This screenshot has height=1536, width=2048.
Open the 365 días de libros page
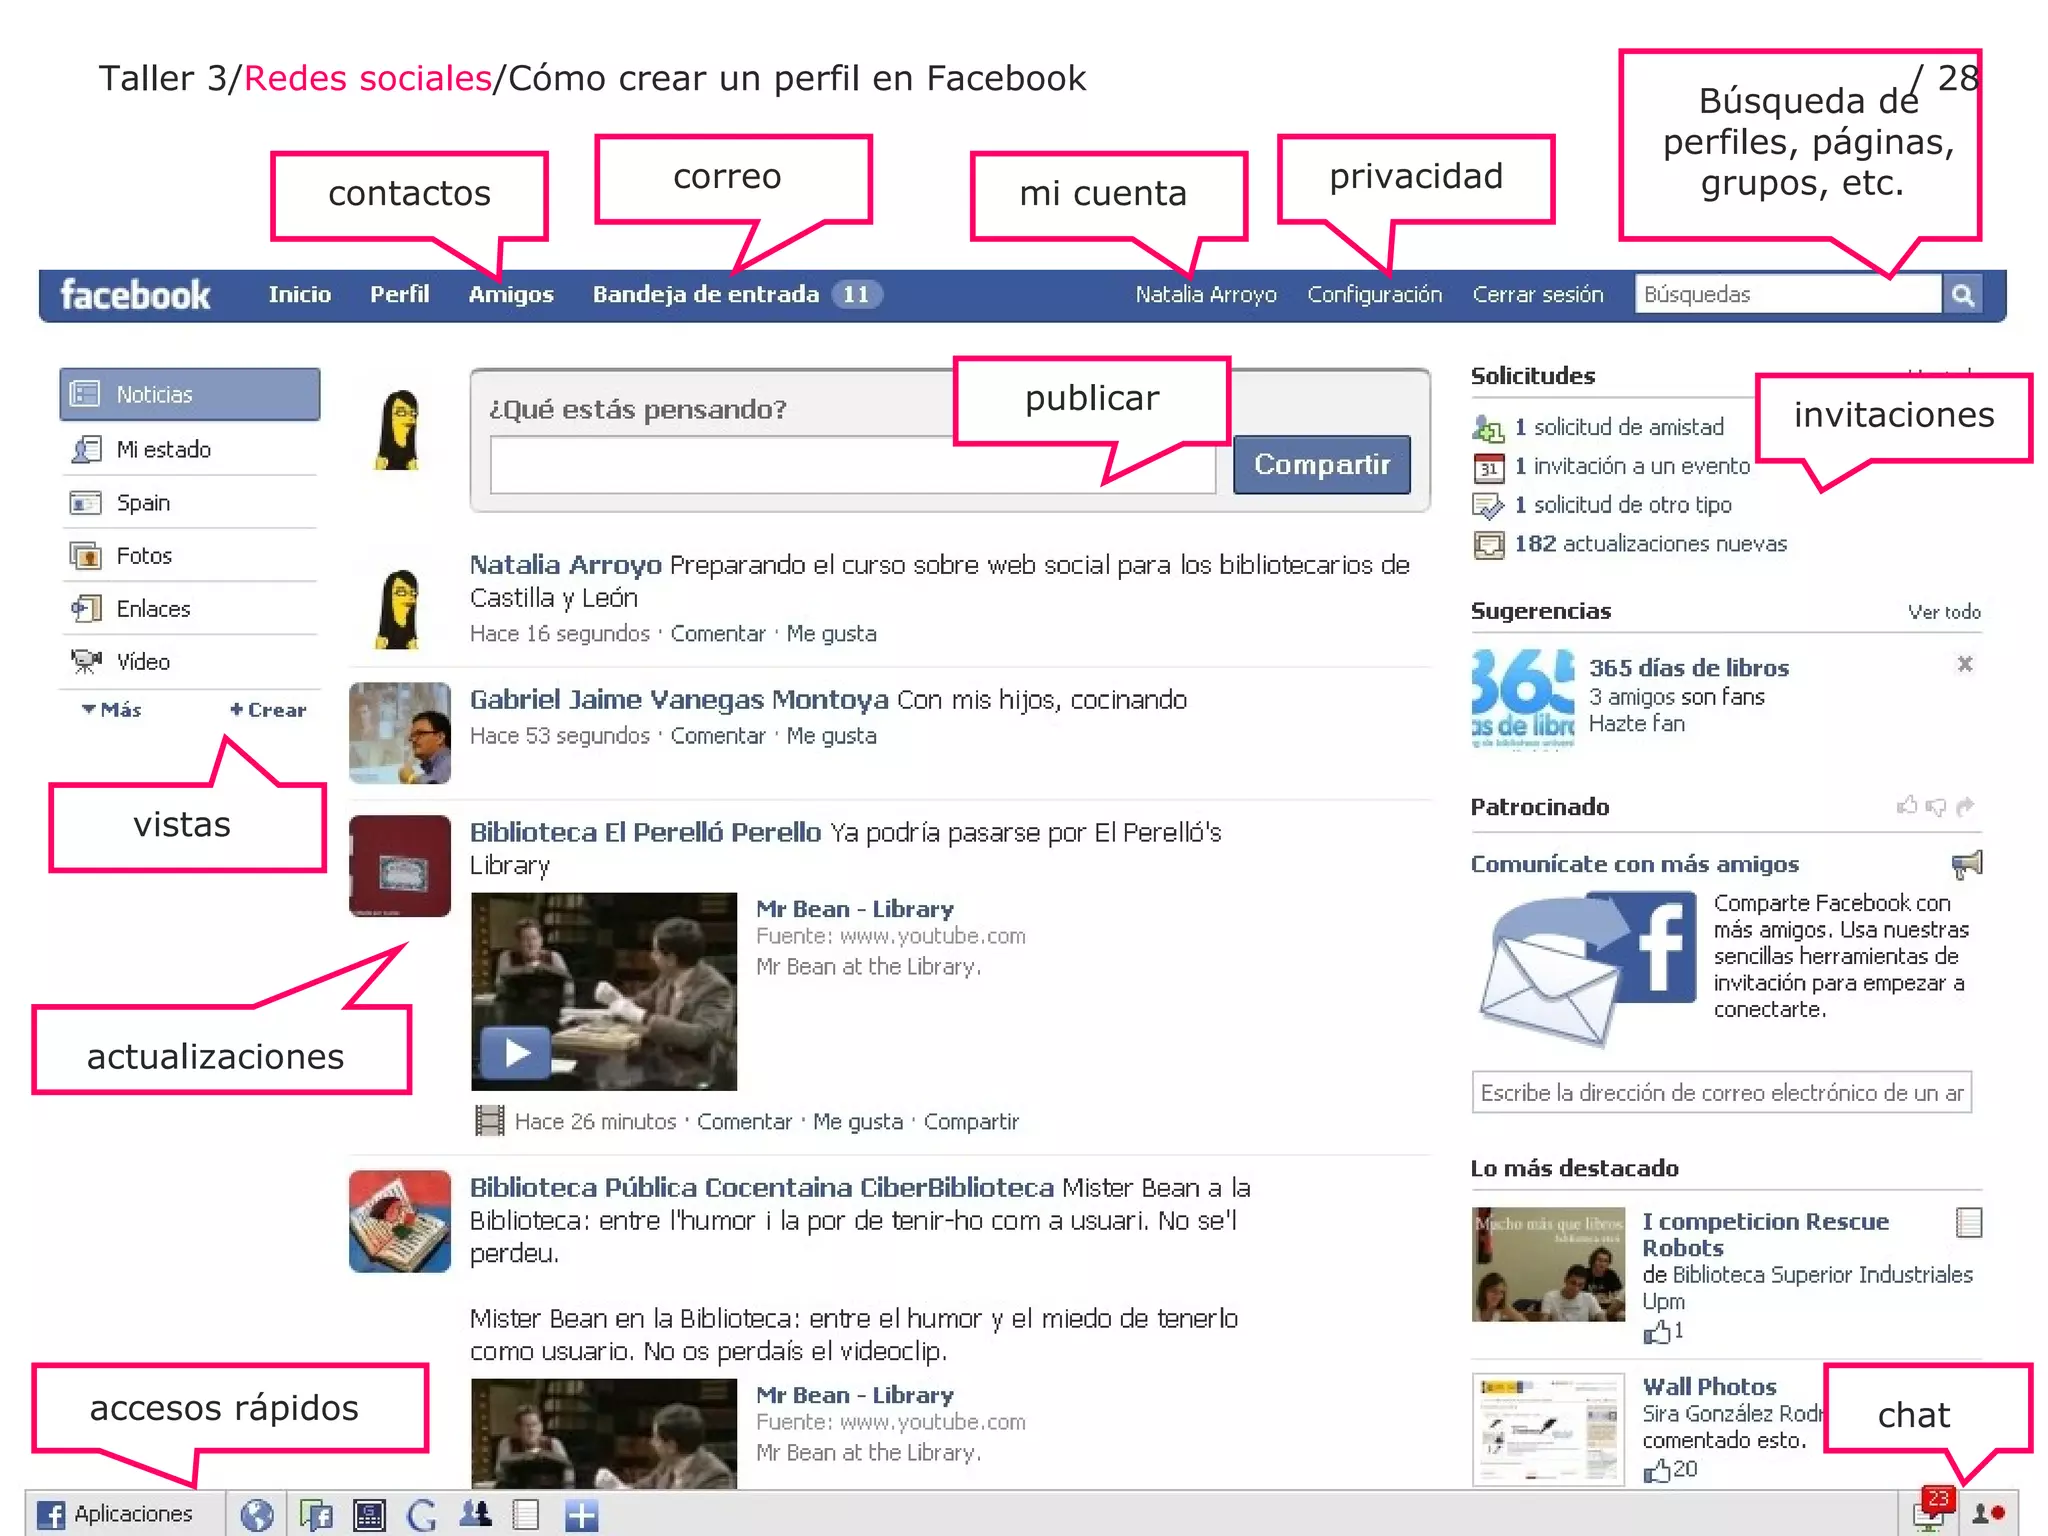tap(1688, 667)
